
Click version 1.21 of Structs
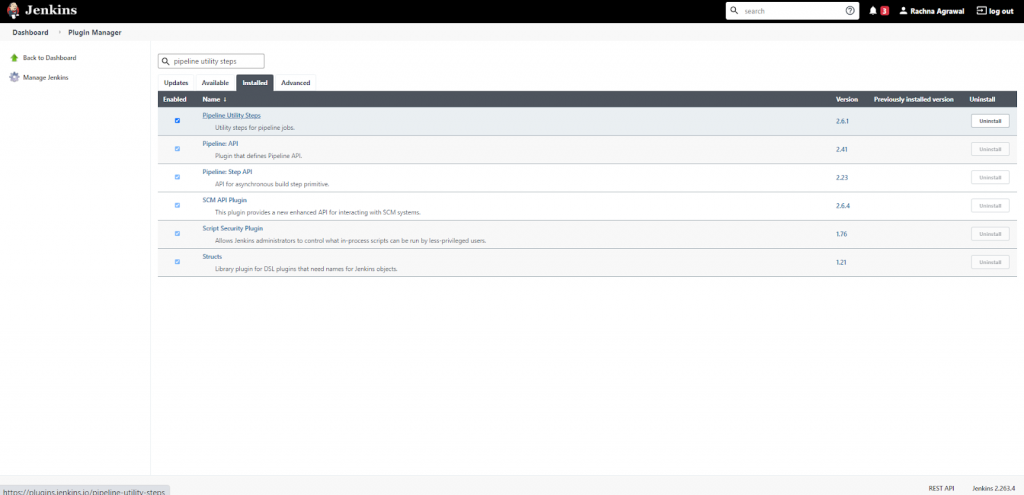click(x=842, y=262)
